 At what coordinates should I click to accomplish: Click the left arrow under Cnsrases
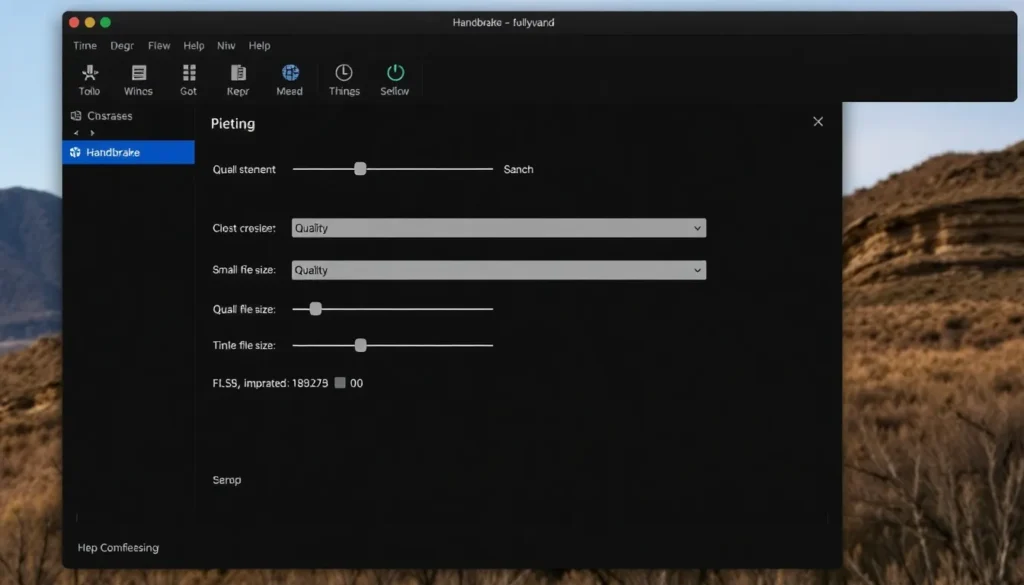[77, 133]
